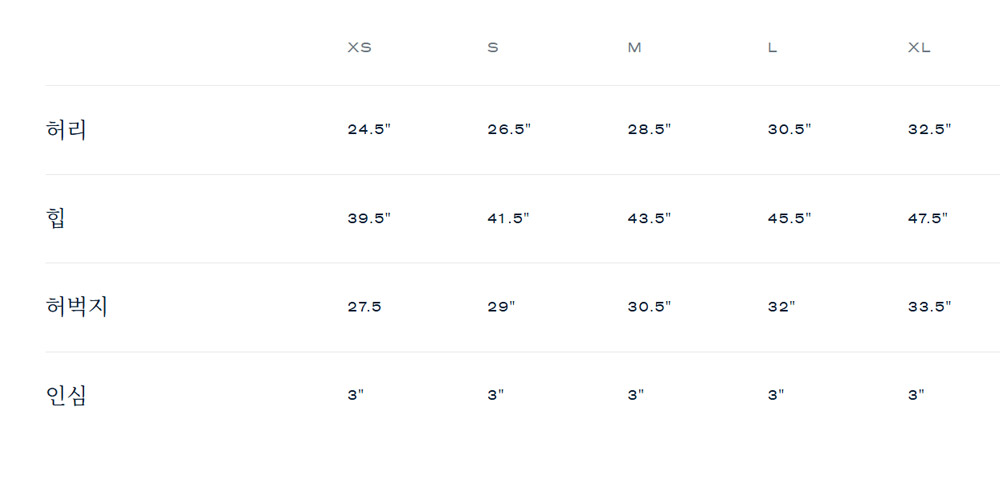
Task: Select the 39.5" hip measurement cell
Action: pyautogui.click(x=369, y=219)
